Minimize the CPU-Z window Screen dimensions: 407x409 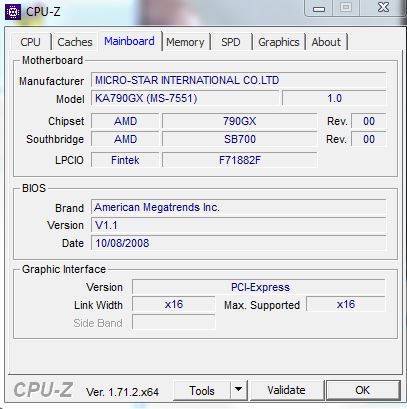[x=319, y=9]
